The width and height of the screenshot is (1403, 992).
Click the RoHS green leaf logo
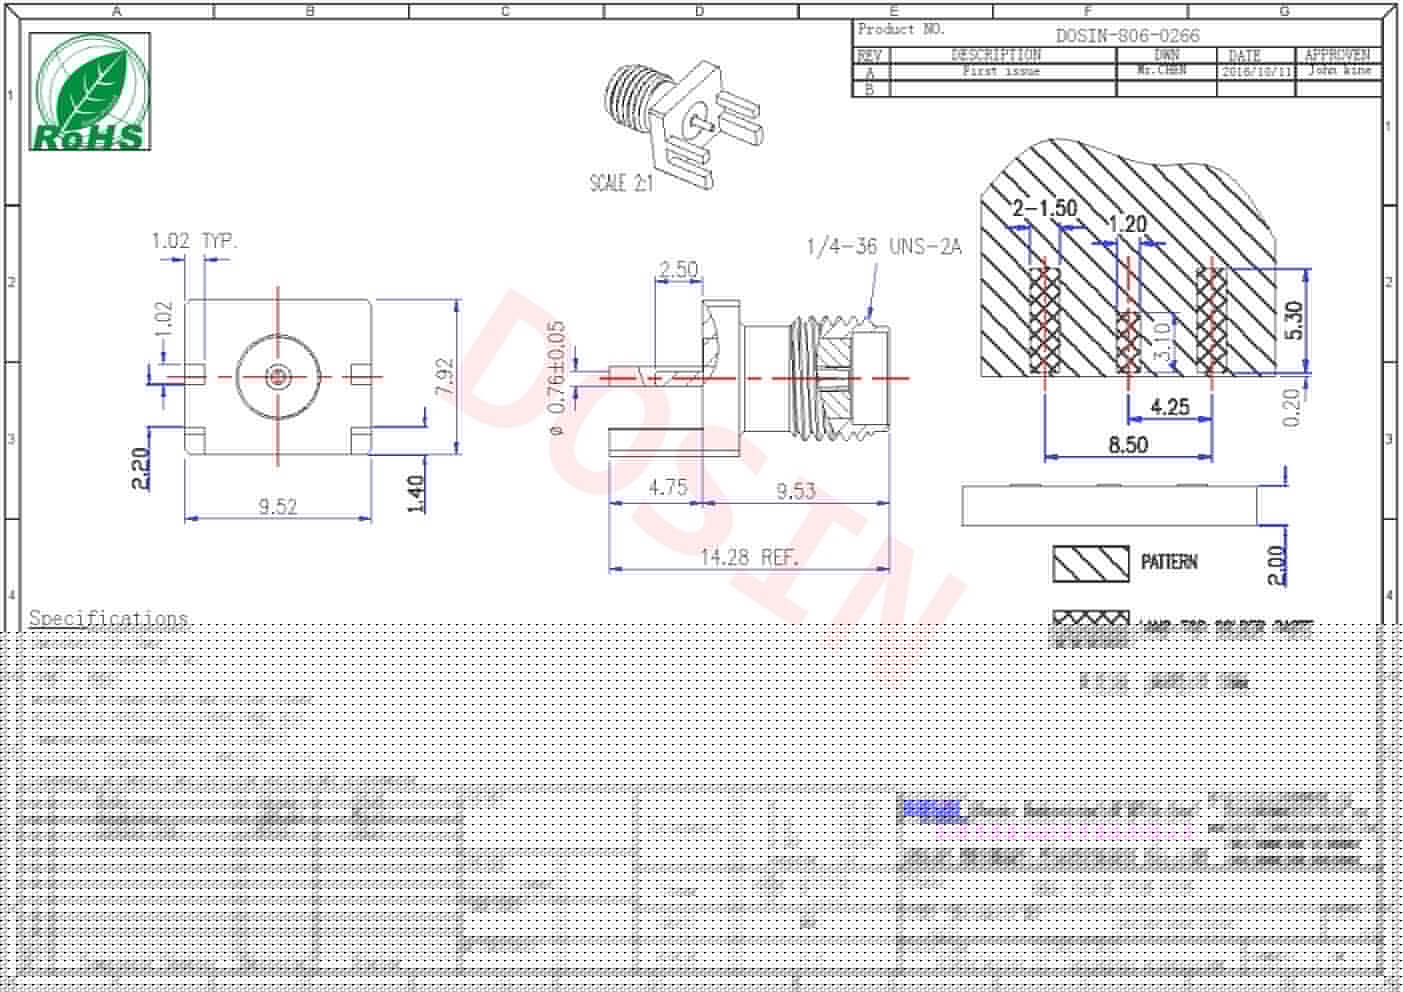pyautogui.click(x=90, y=92)
